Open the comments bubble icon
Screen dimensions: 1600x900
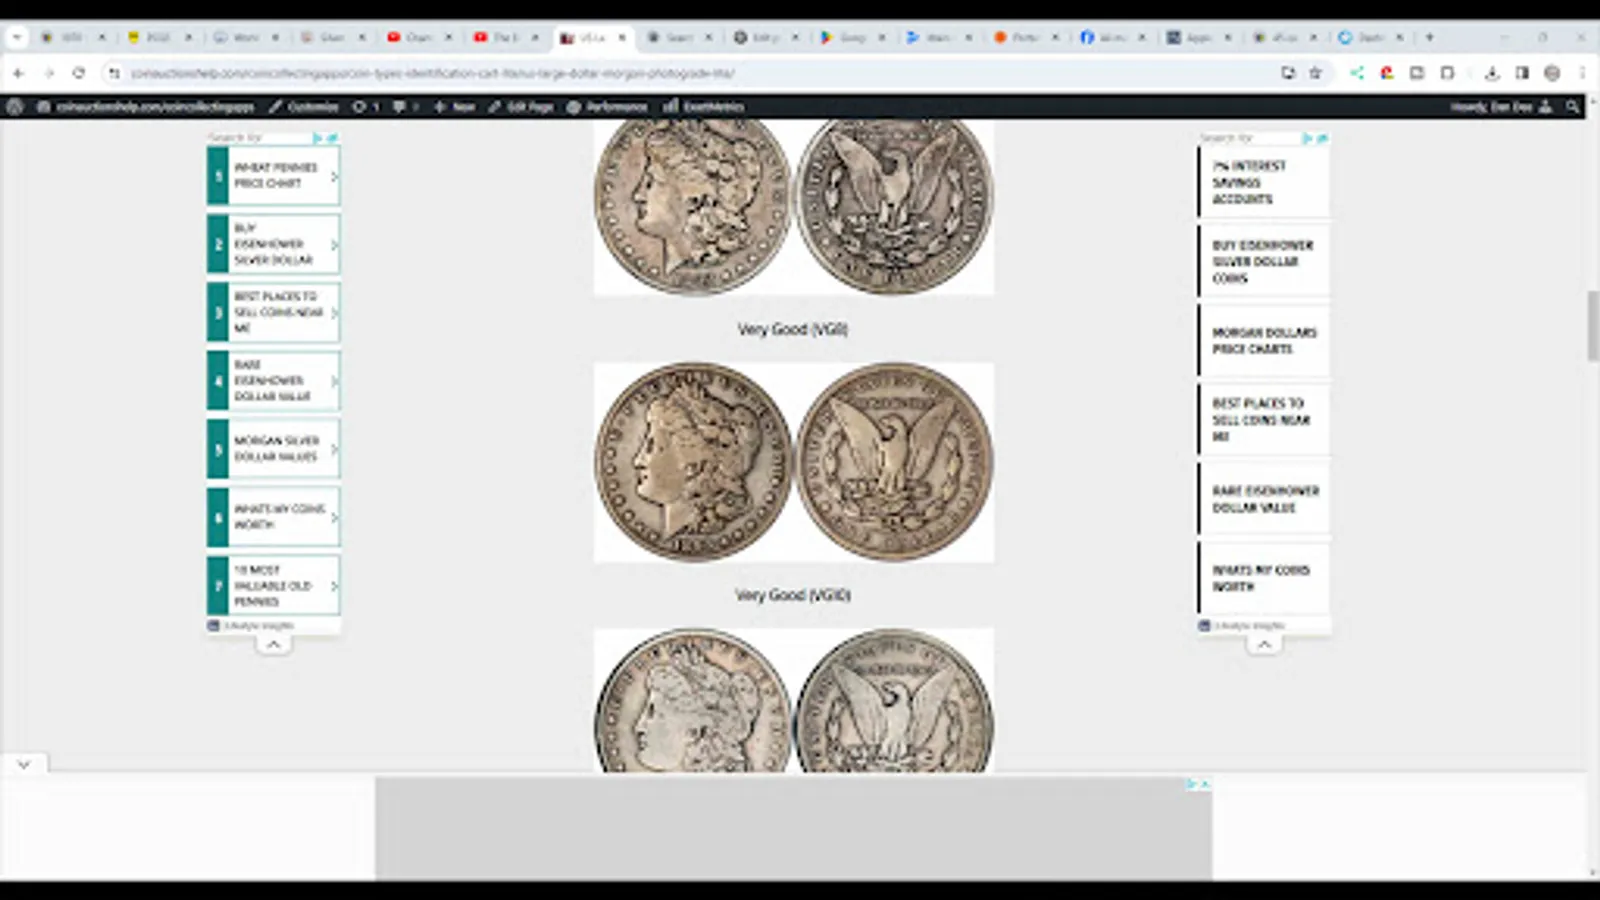(400, 106)
